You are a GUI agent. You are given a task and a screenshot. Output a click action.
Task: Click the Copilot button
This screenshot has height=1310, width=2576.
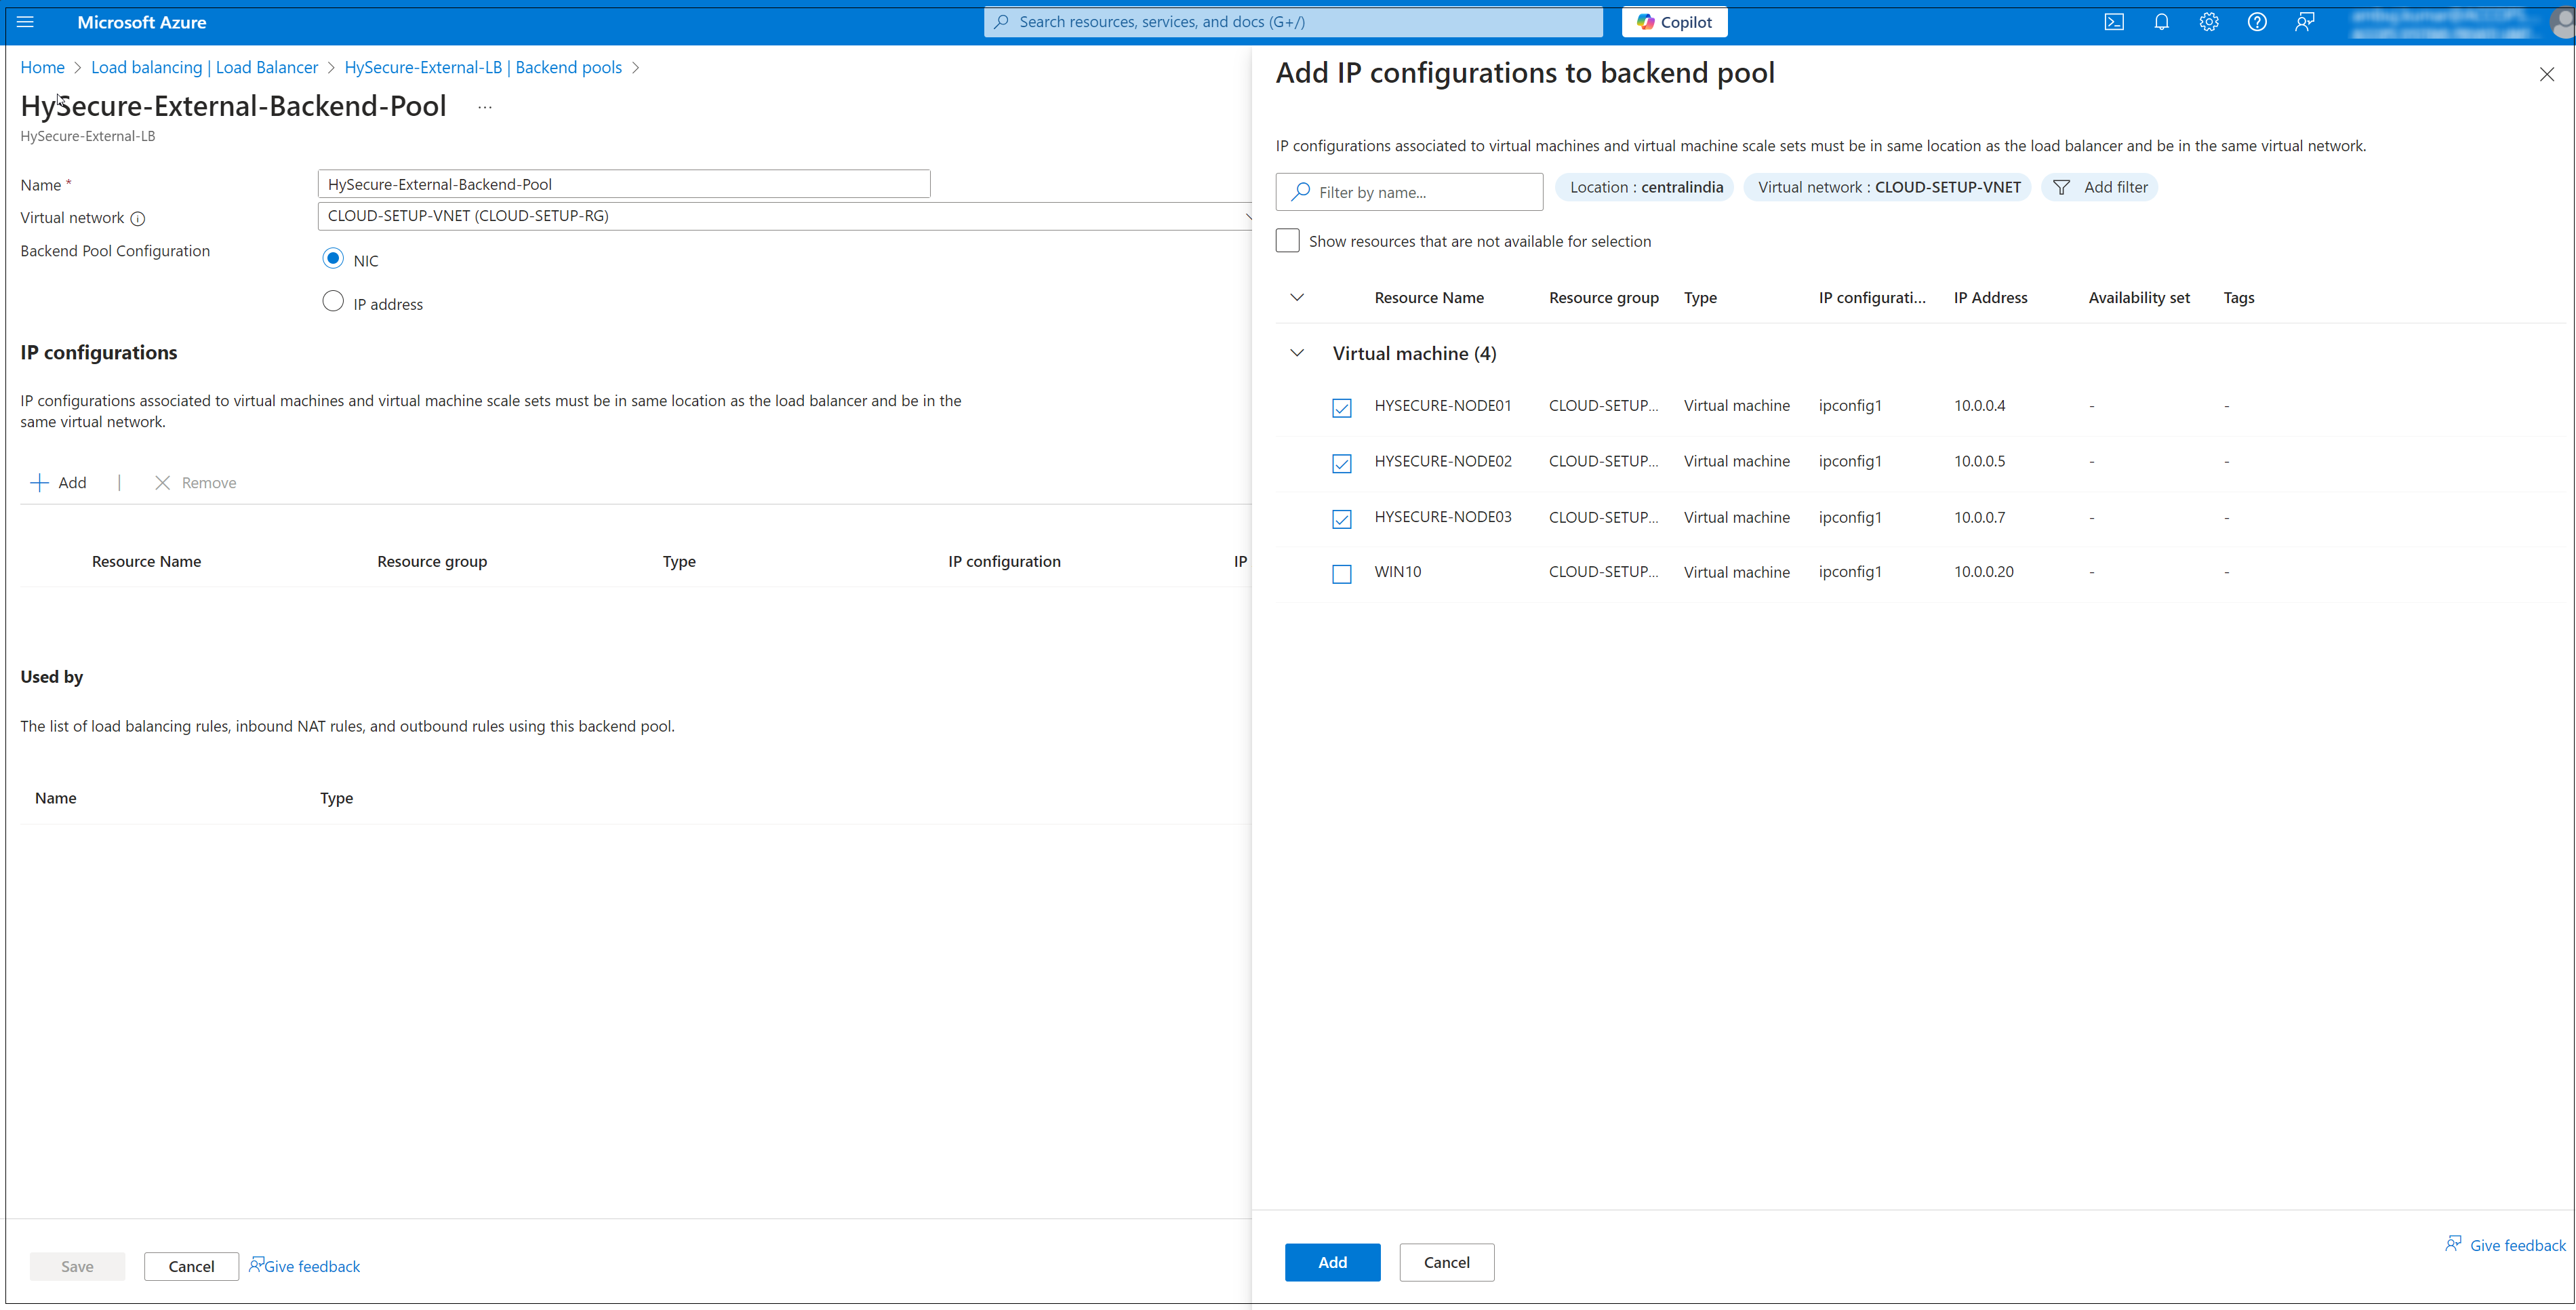pyautogui.click(x=1674, y=22)
